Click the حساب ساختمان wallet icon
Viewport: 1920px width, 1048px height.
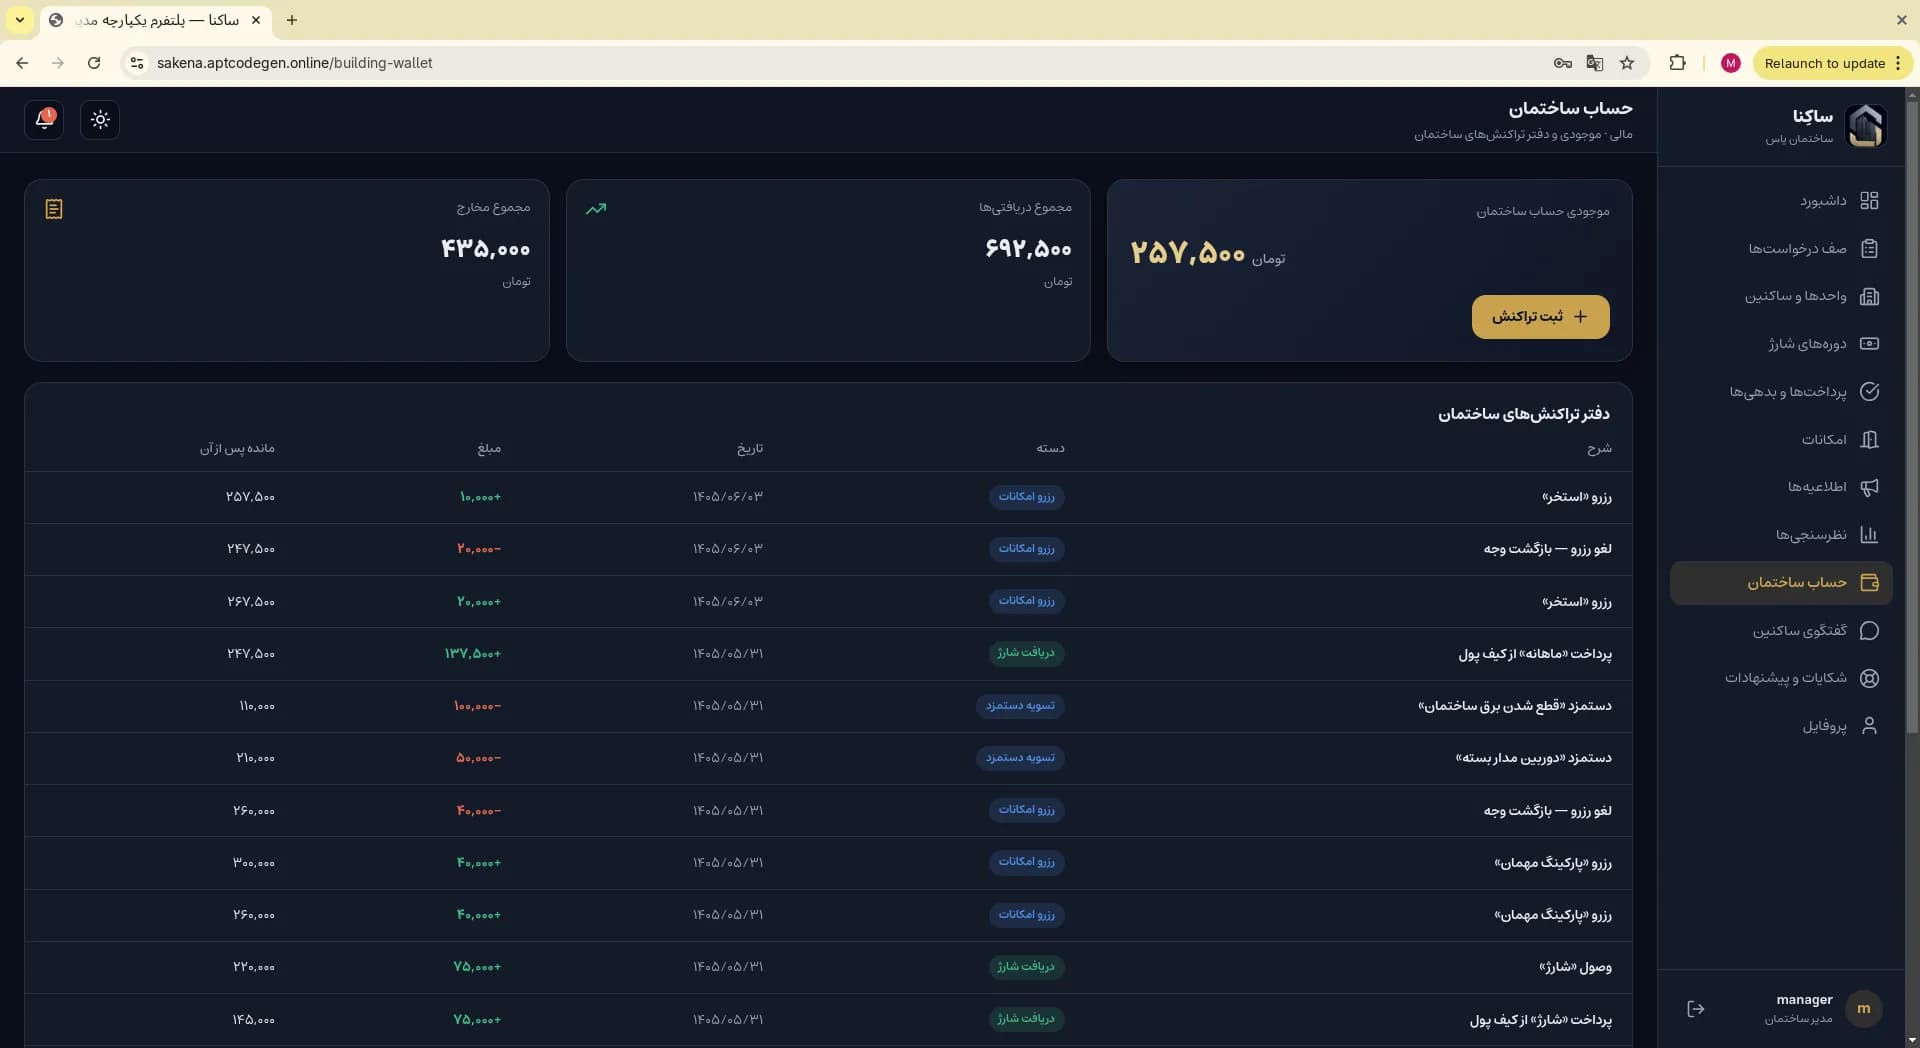1869,583
